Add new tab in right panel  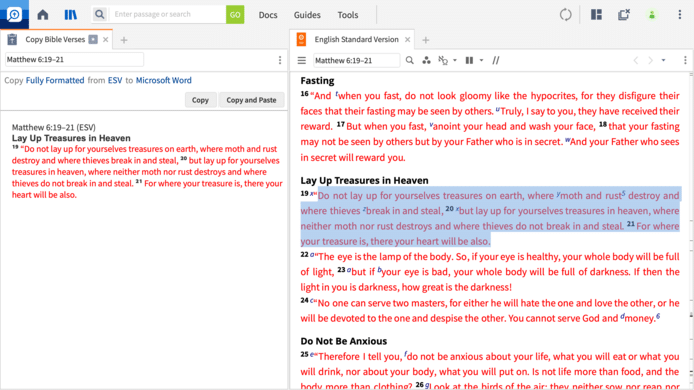(426, 40)
